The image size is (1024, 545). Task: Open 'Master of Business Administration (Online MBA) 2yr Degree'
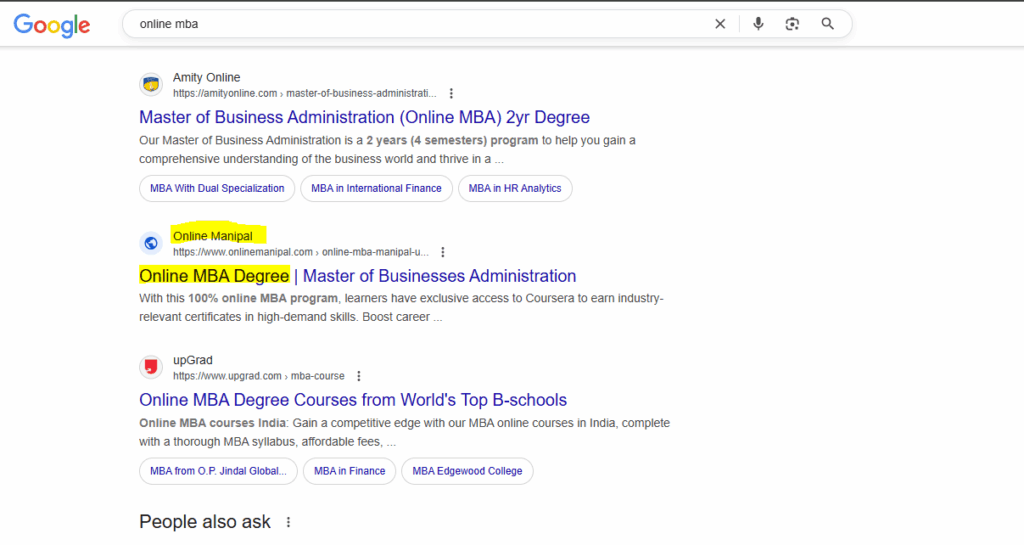(364, 117)
